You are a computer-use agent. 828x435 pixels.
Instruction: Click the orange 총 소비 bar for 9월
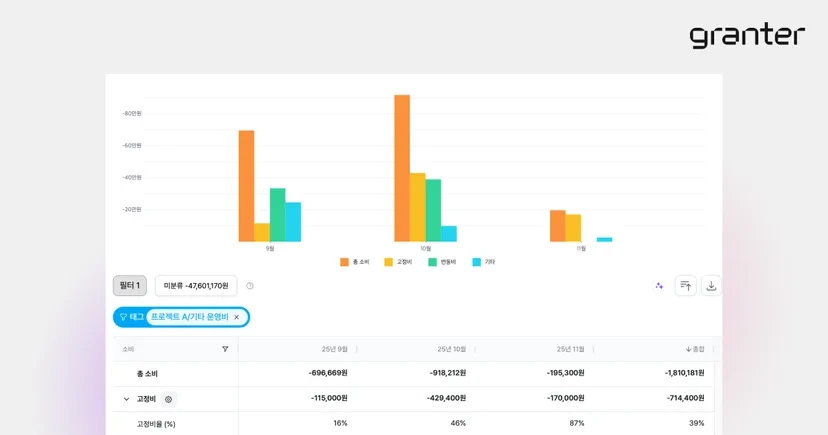[x=246, y=186]
